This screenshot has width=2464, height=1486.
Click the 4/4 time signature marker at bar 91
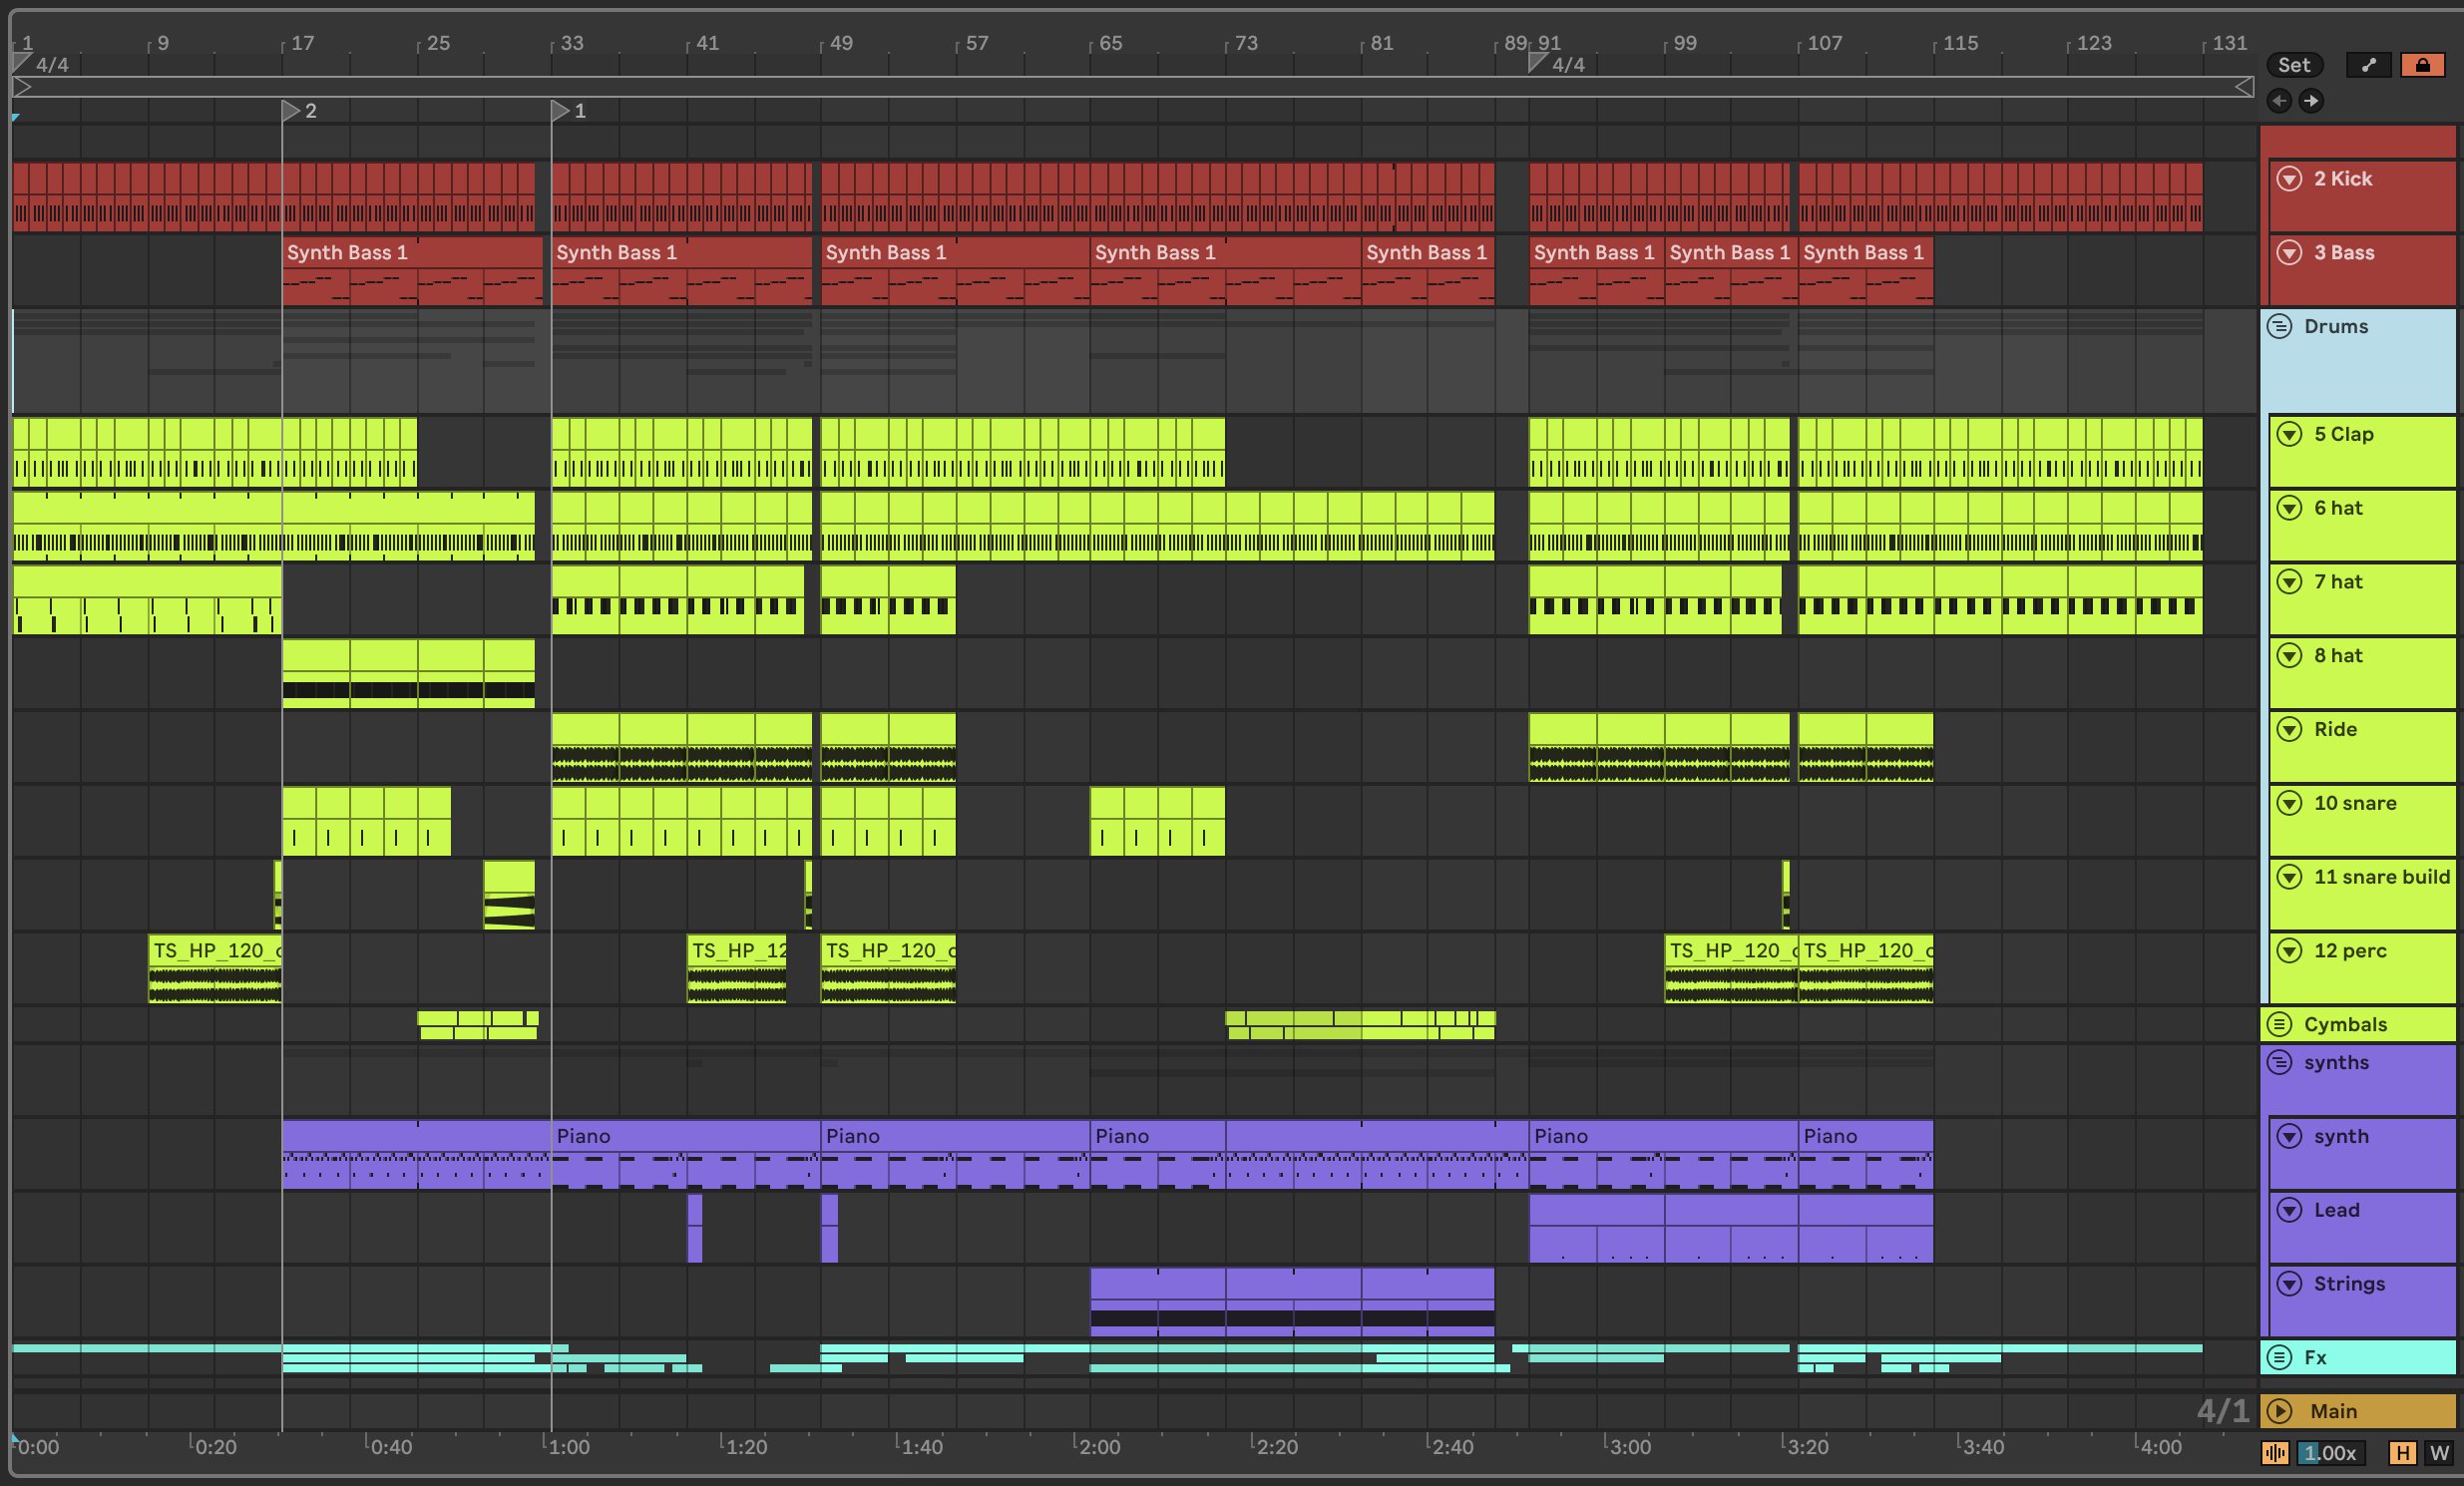(x=1568, y=65)
